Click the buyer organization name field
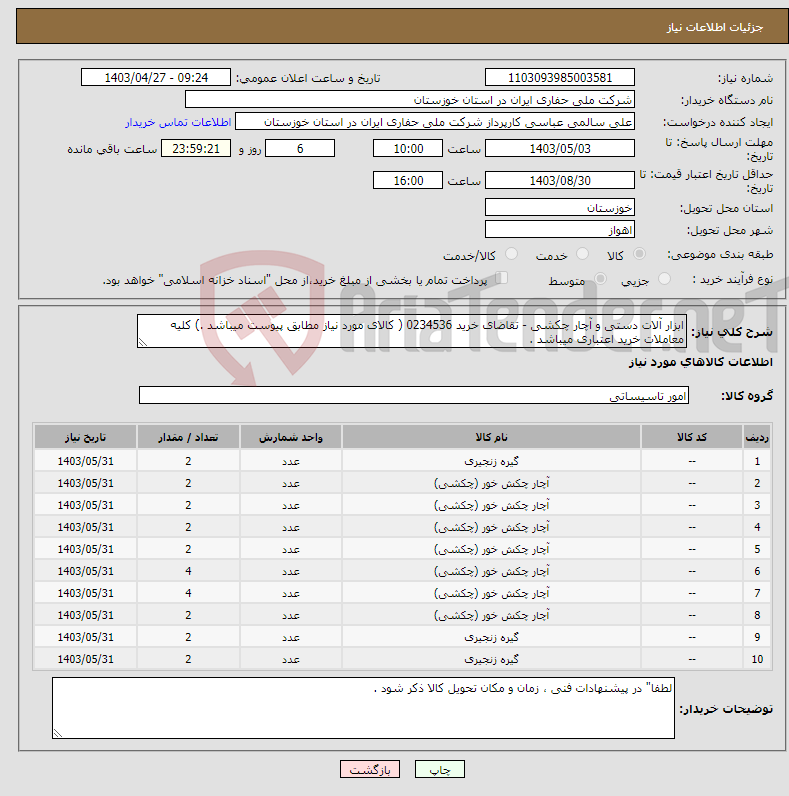 (x=410, y=100)
